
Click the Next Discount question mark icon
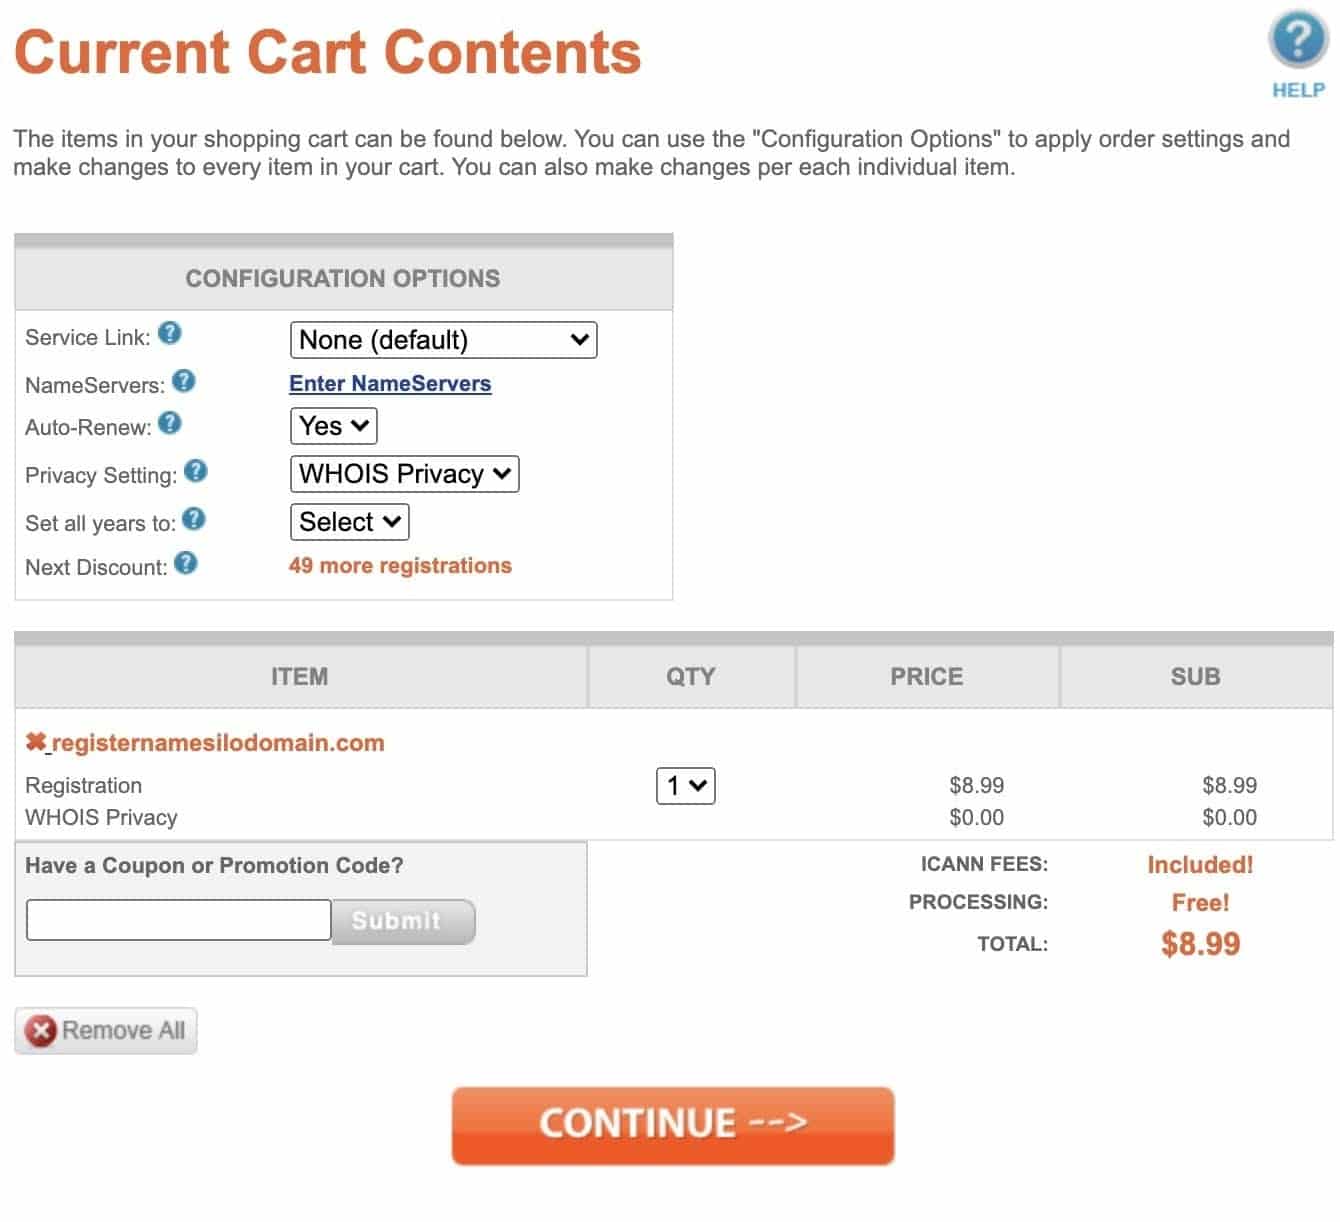pos(186,563)
